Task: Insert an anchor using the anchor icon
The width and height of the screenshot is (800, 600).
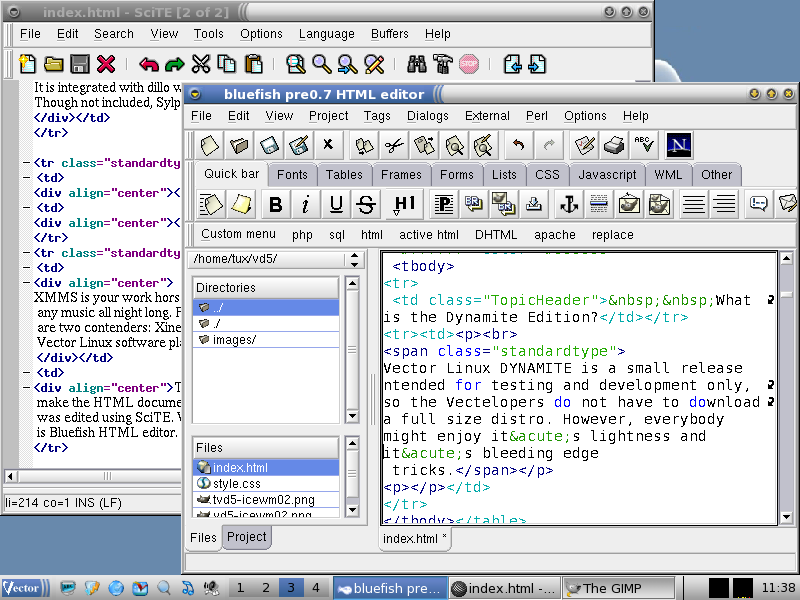Action: click(568, 204)
